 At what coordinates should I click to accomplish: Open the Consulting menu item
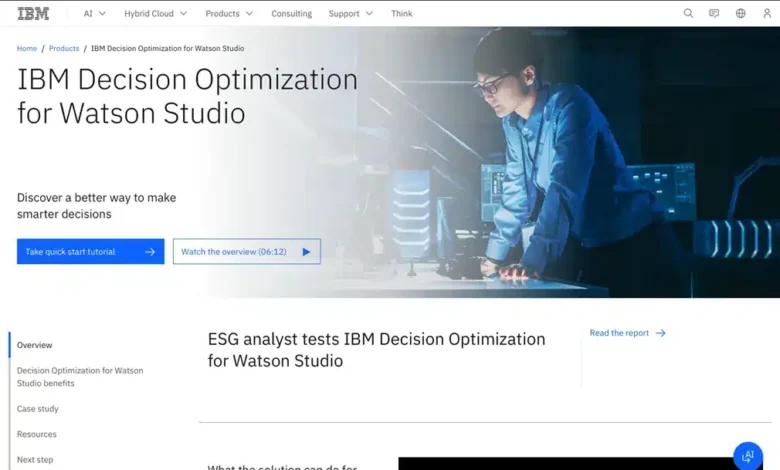[x=292, y=14]
